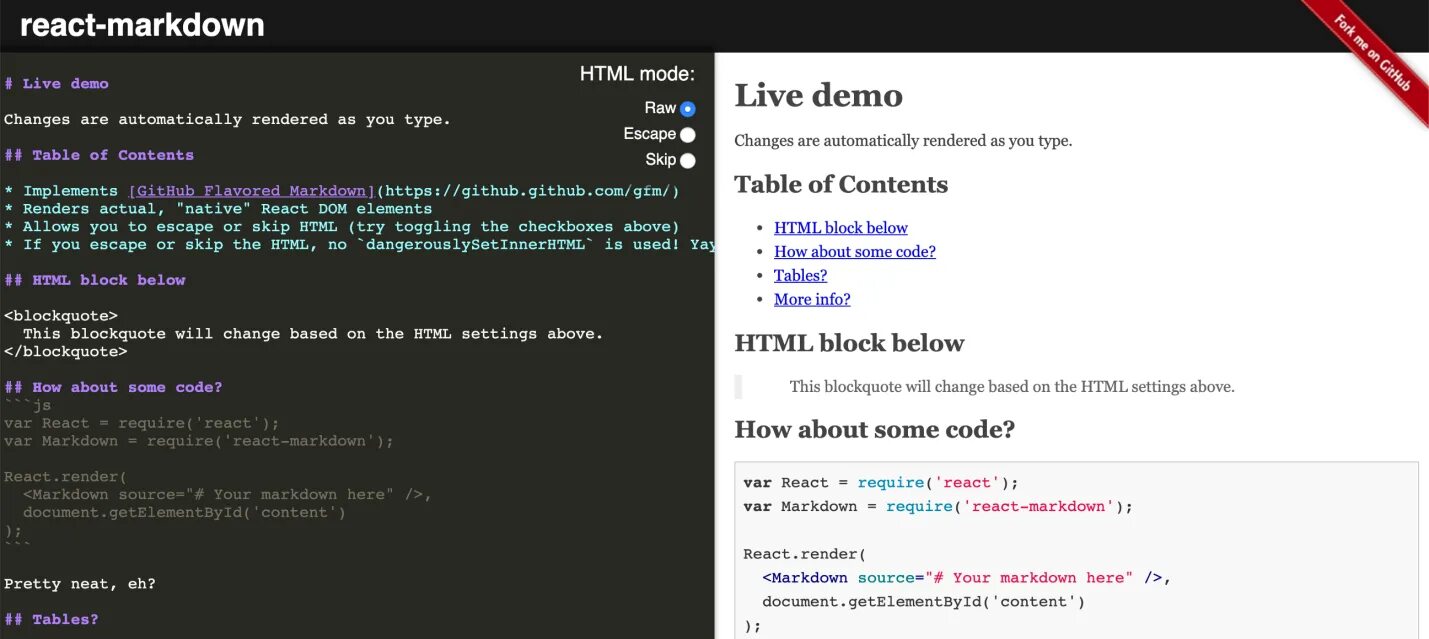
Task: Click the Fork me on GitHub ribbon
Action: click(x=1372, y=54)
